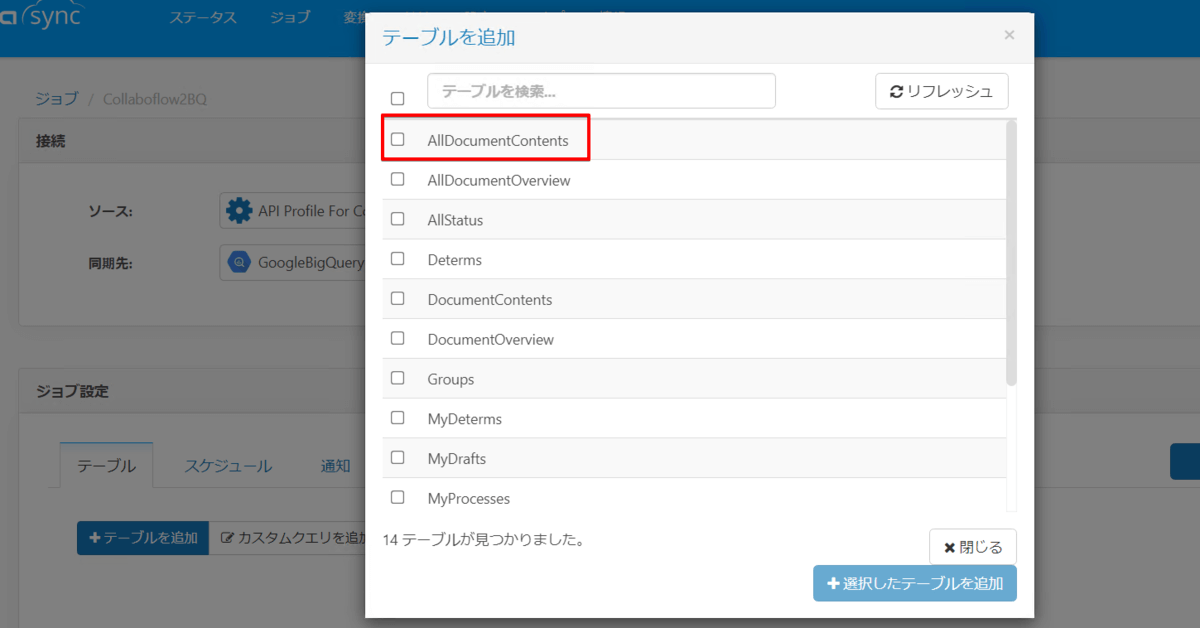1200x628 pixels.
Task: Check the AllDocumentOverview table checkbox
Action: coord(398,179)
